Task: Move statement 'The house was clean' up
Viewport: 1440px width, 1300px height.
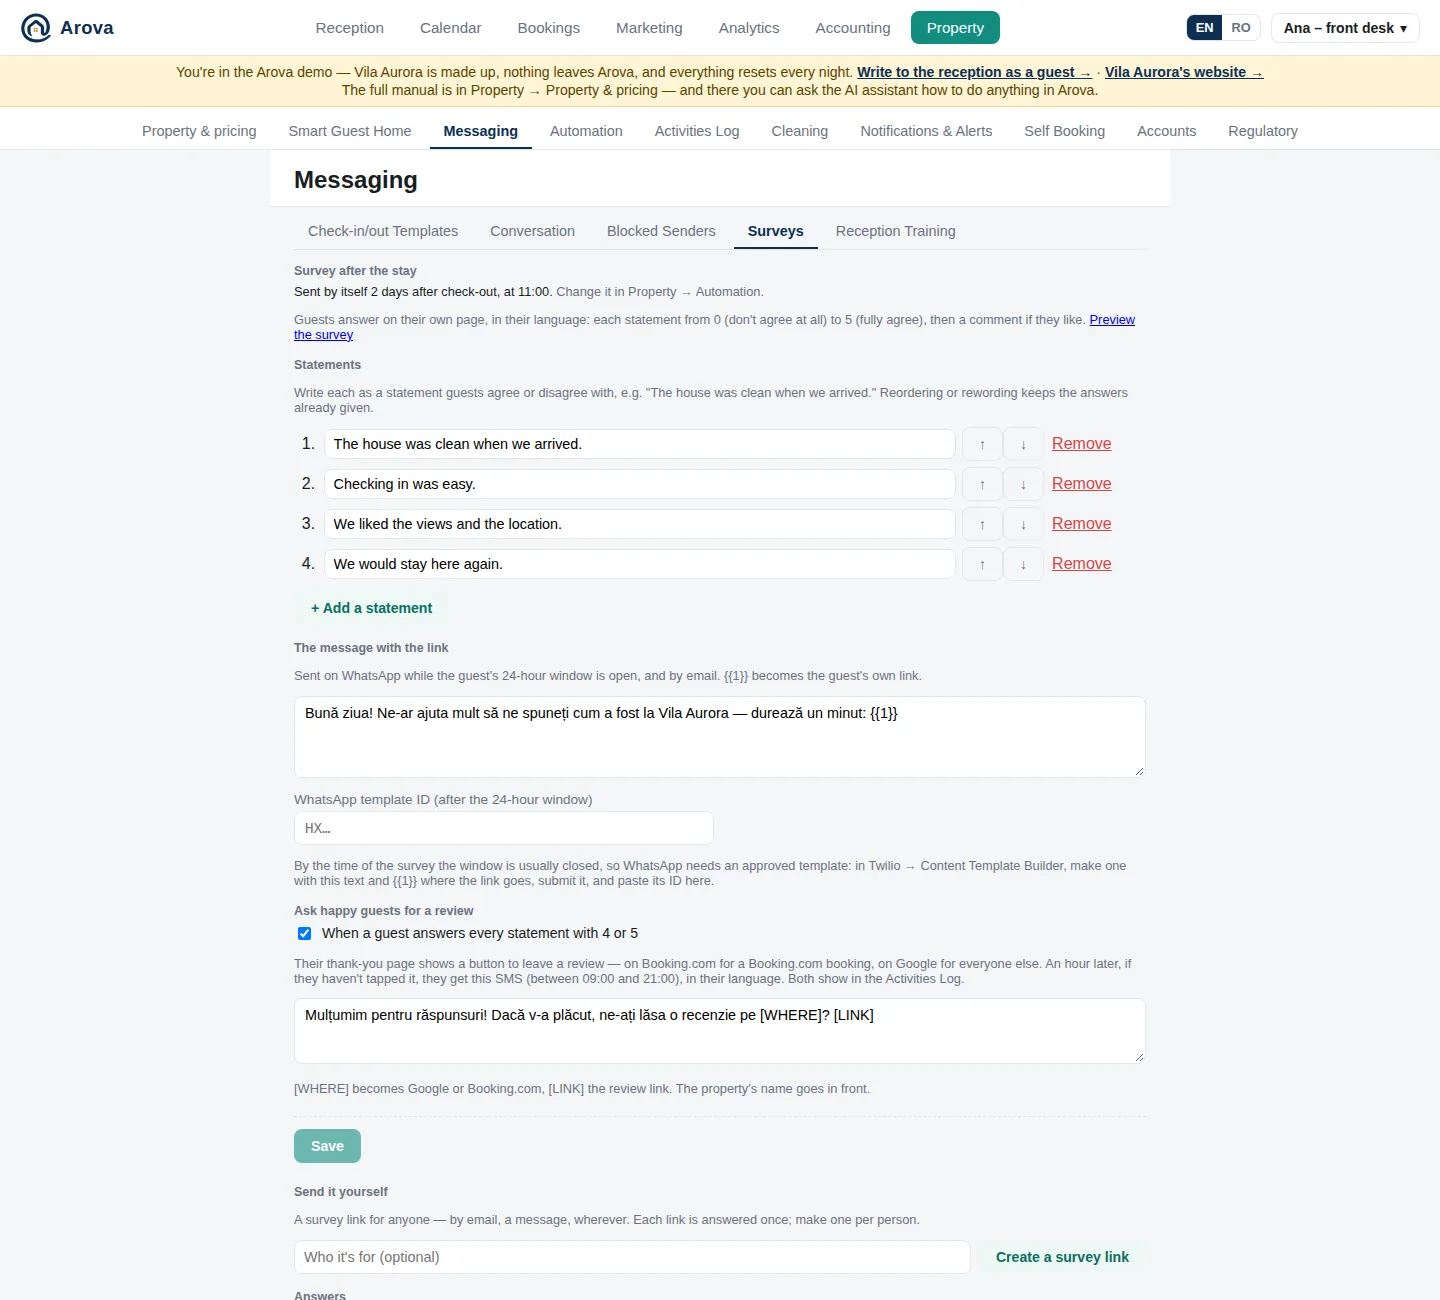Action: click(x=982, y=444)
